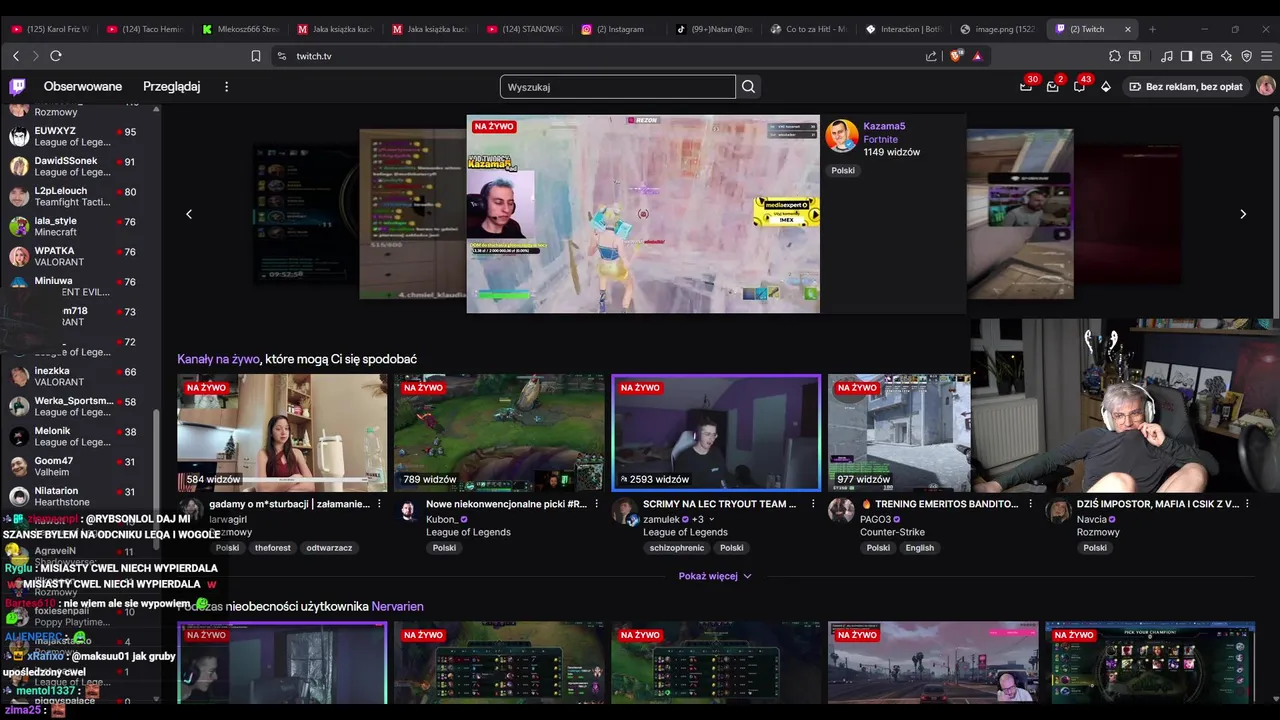Viewport: 1280px width, 720px height.
Task: Click 'English' tag under PAGO3
Action: point(919,548)
